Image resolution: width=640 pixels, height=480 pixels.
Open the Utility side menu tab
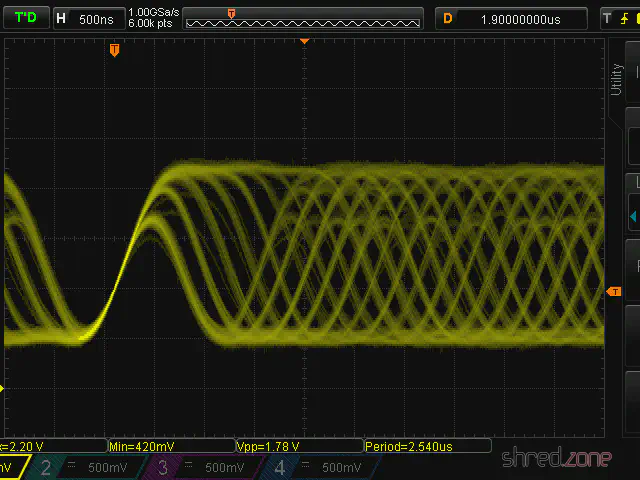coord(616,80)
